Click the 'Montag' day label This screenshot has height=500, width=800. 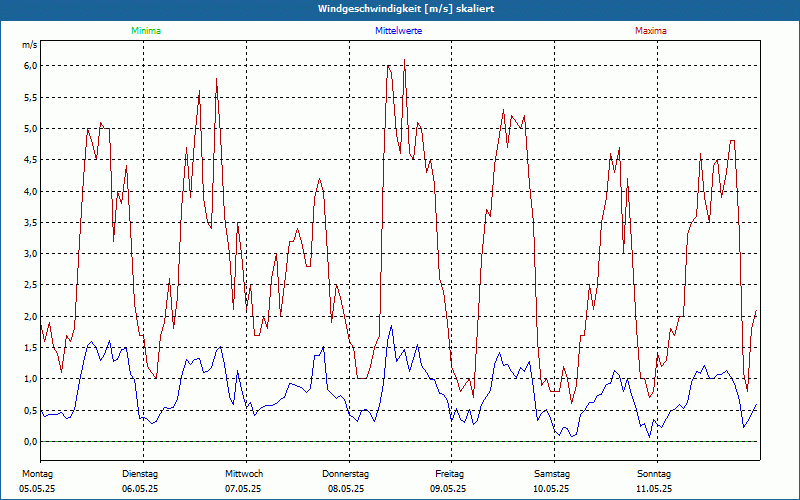pos(37,474)
